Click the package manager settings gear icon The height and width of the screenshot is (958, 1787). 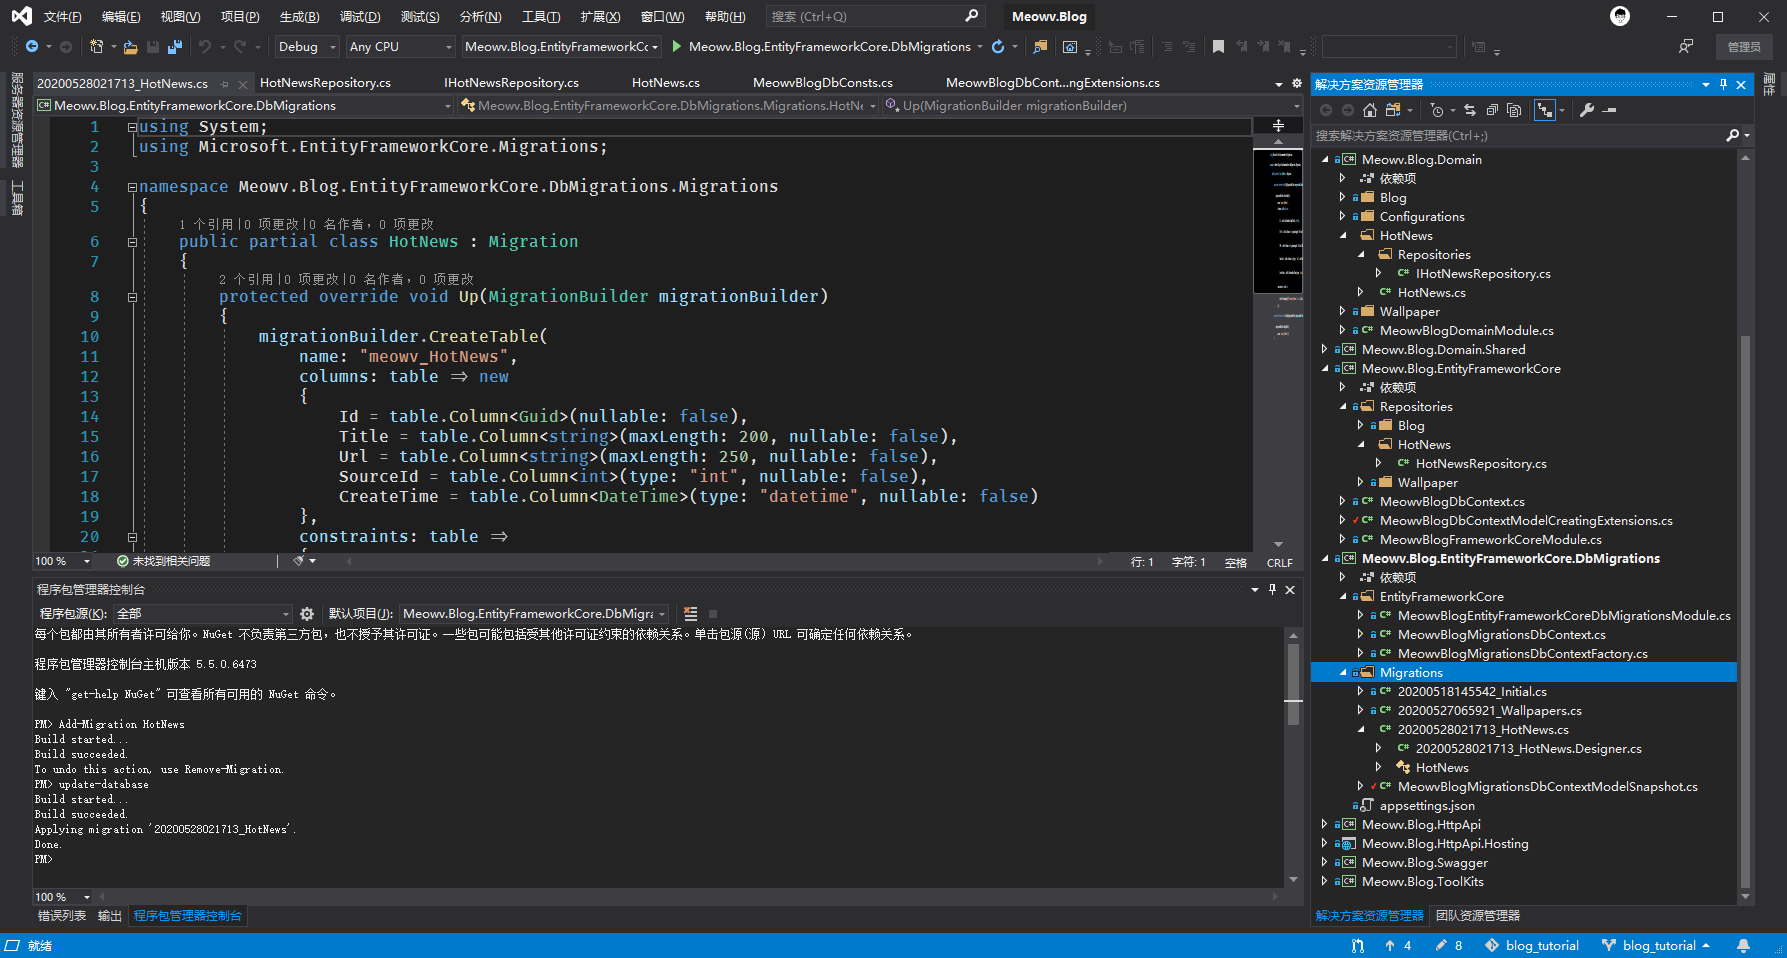pyautogui.click(x=307, y=614)
